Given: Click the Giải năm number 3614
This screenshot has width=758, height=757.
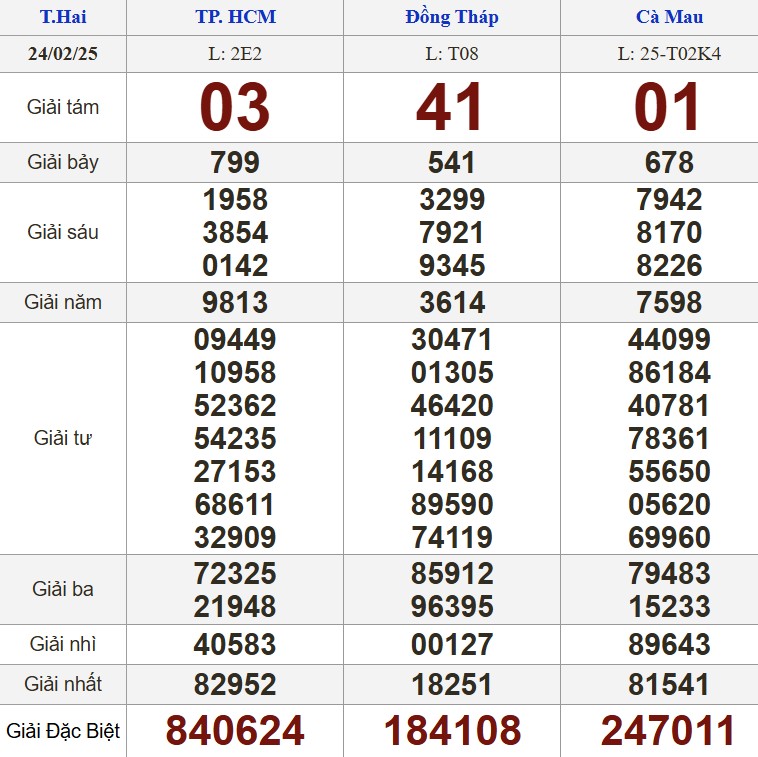Looking at the screenshot, I should [452, 302].
